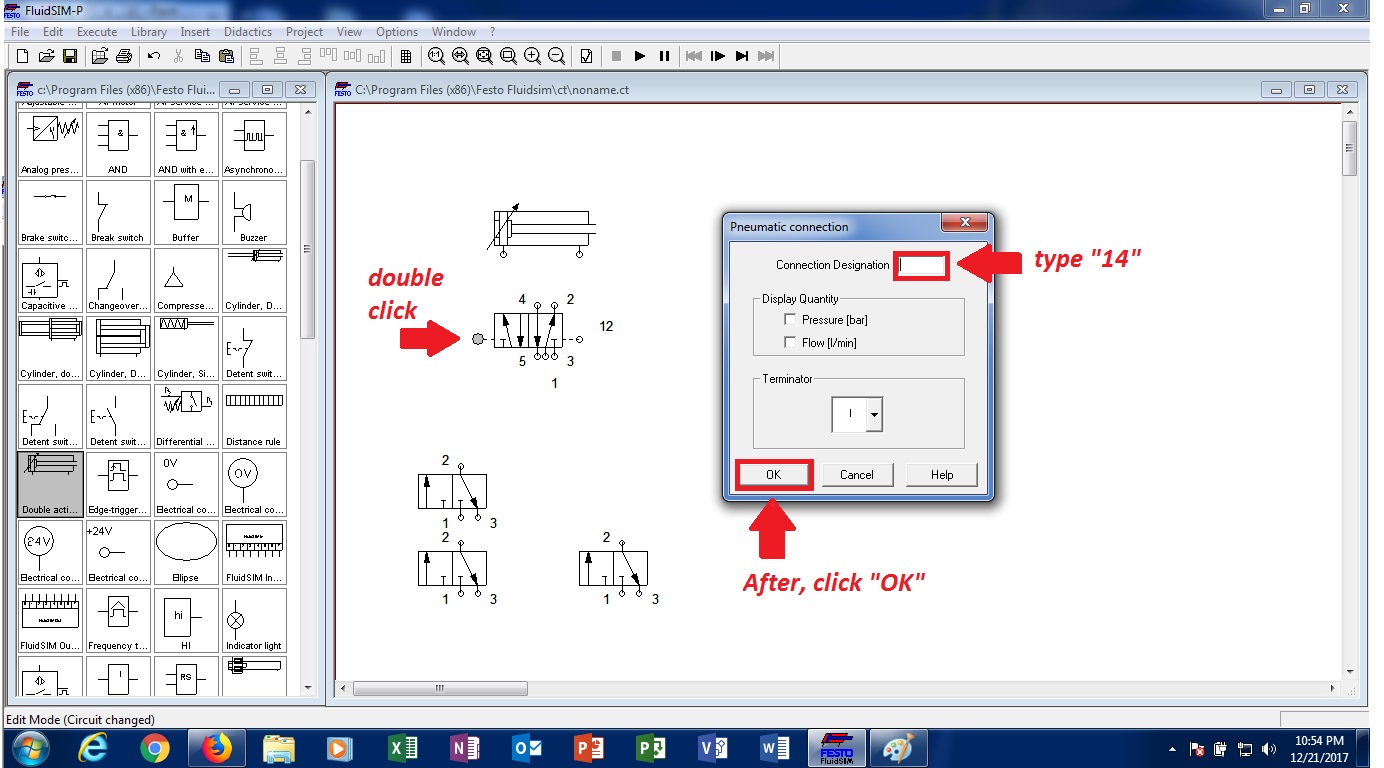Image resolution: width=1384 pixels, height=768 pixels.
Task: Click the Zoom In magnifier icon
Action: [533, 56]
